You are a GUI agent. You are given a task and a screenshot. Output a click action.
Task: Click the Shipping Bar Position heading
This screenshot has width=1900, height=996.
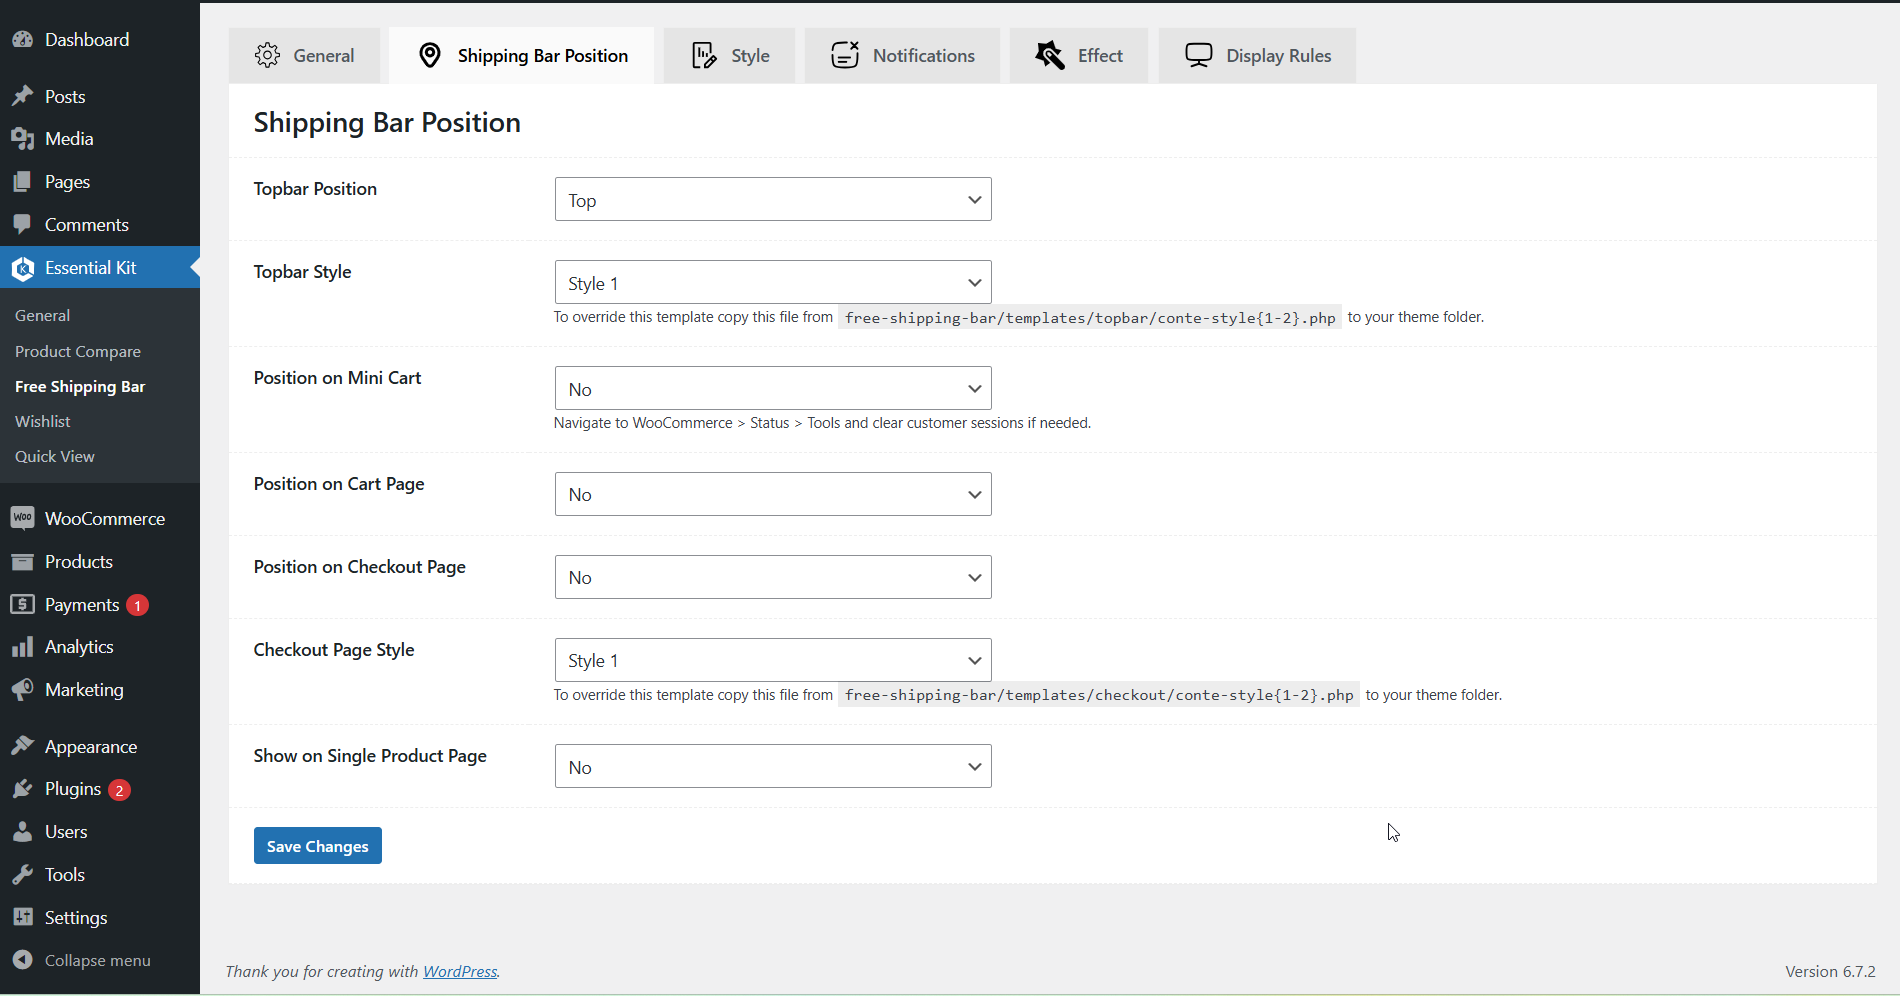(387, 123)
